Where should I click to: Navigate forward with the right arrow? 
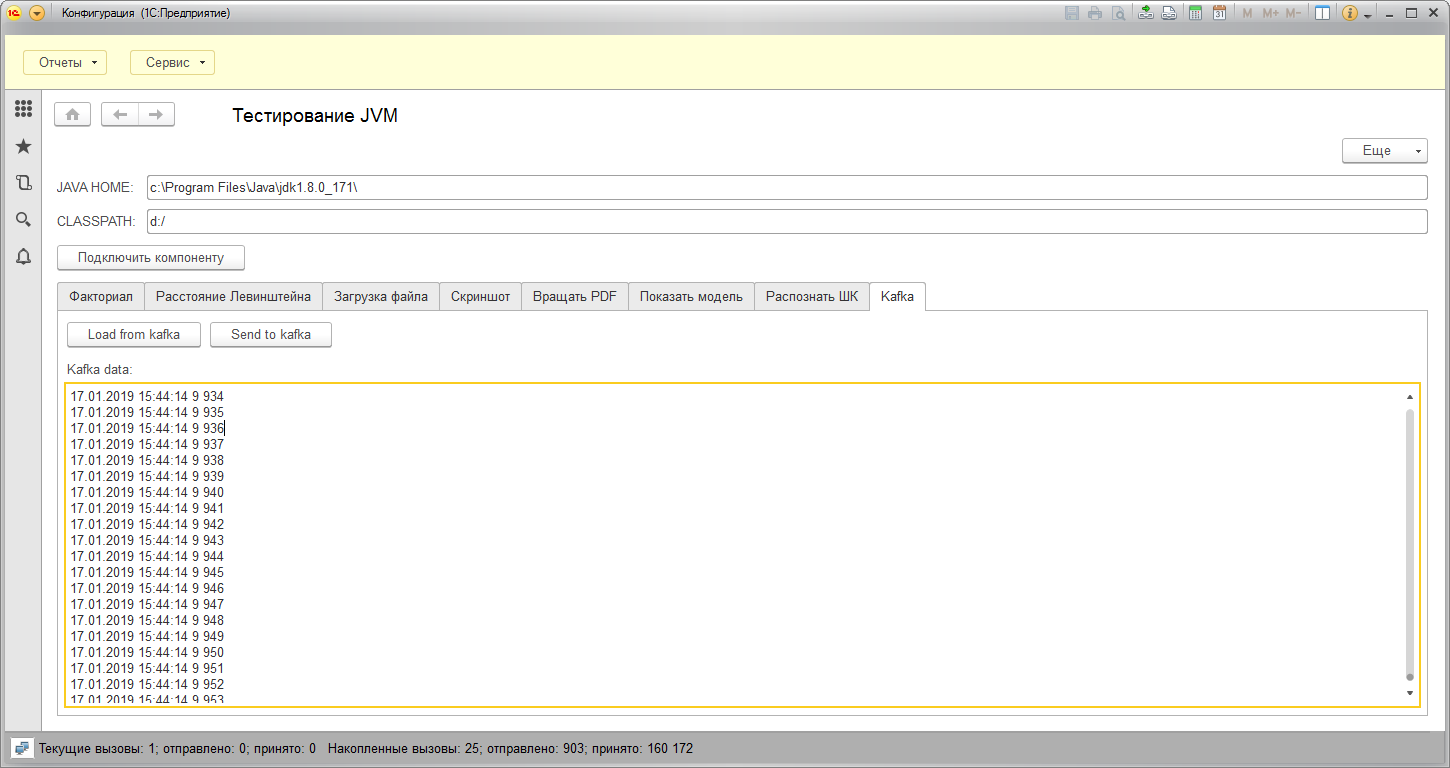tap(156, 114)
